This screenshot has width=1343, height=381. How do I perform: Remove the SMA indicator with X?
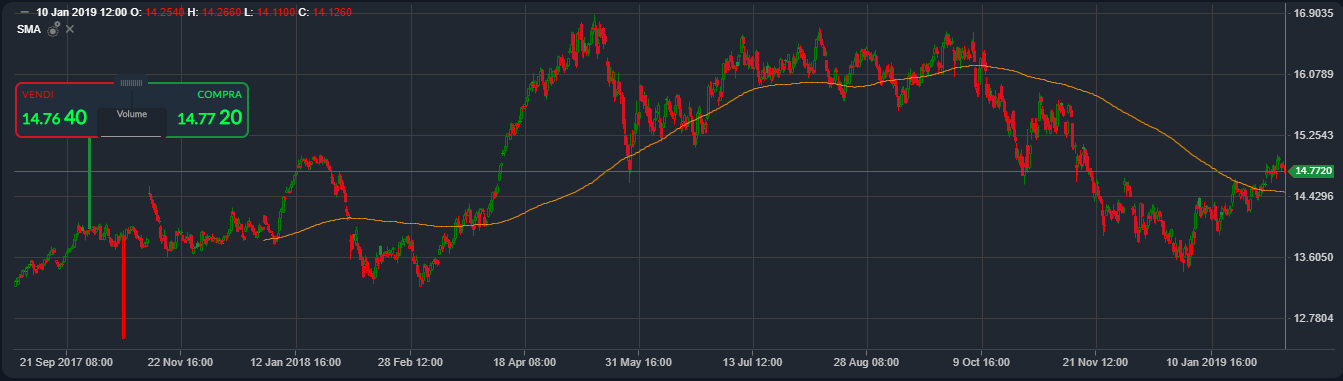(x=70, y=29)
